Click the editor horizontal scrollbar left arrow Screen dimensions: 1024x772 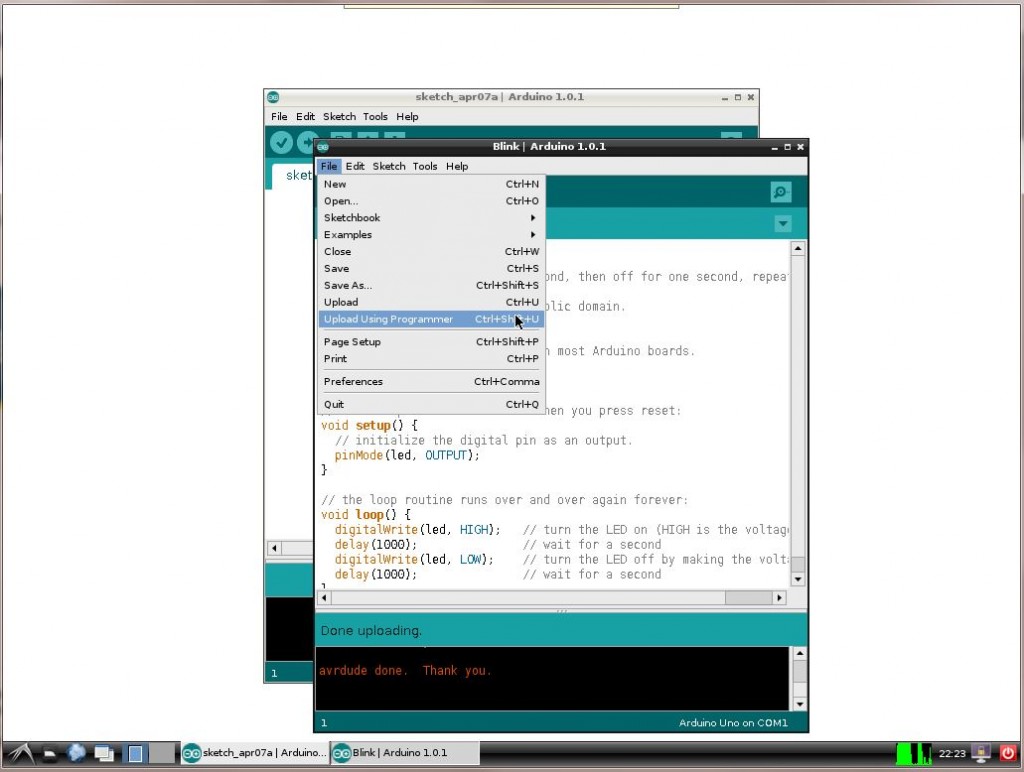[x=324, y=598]
